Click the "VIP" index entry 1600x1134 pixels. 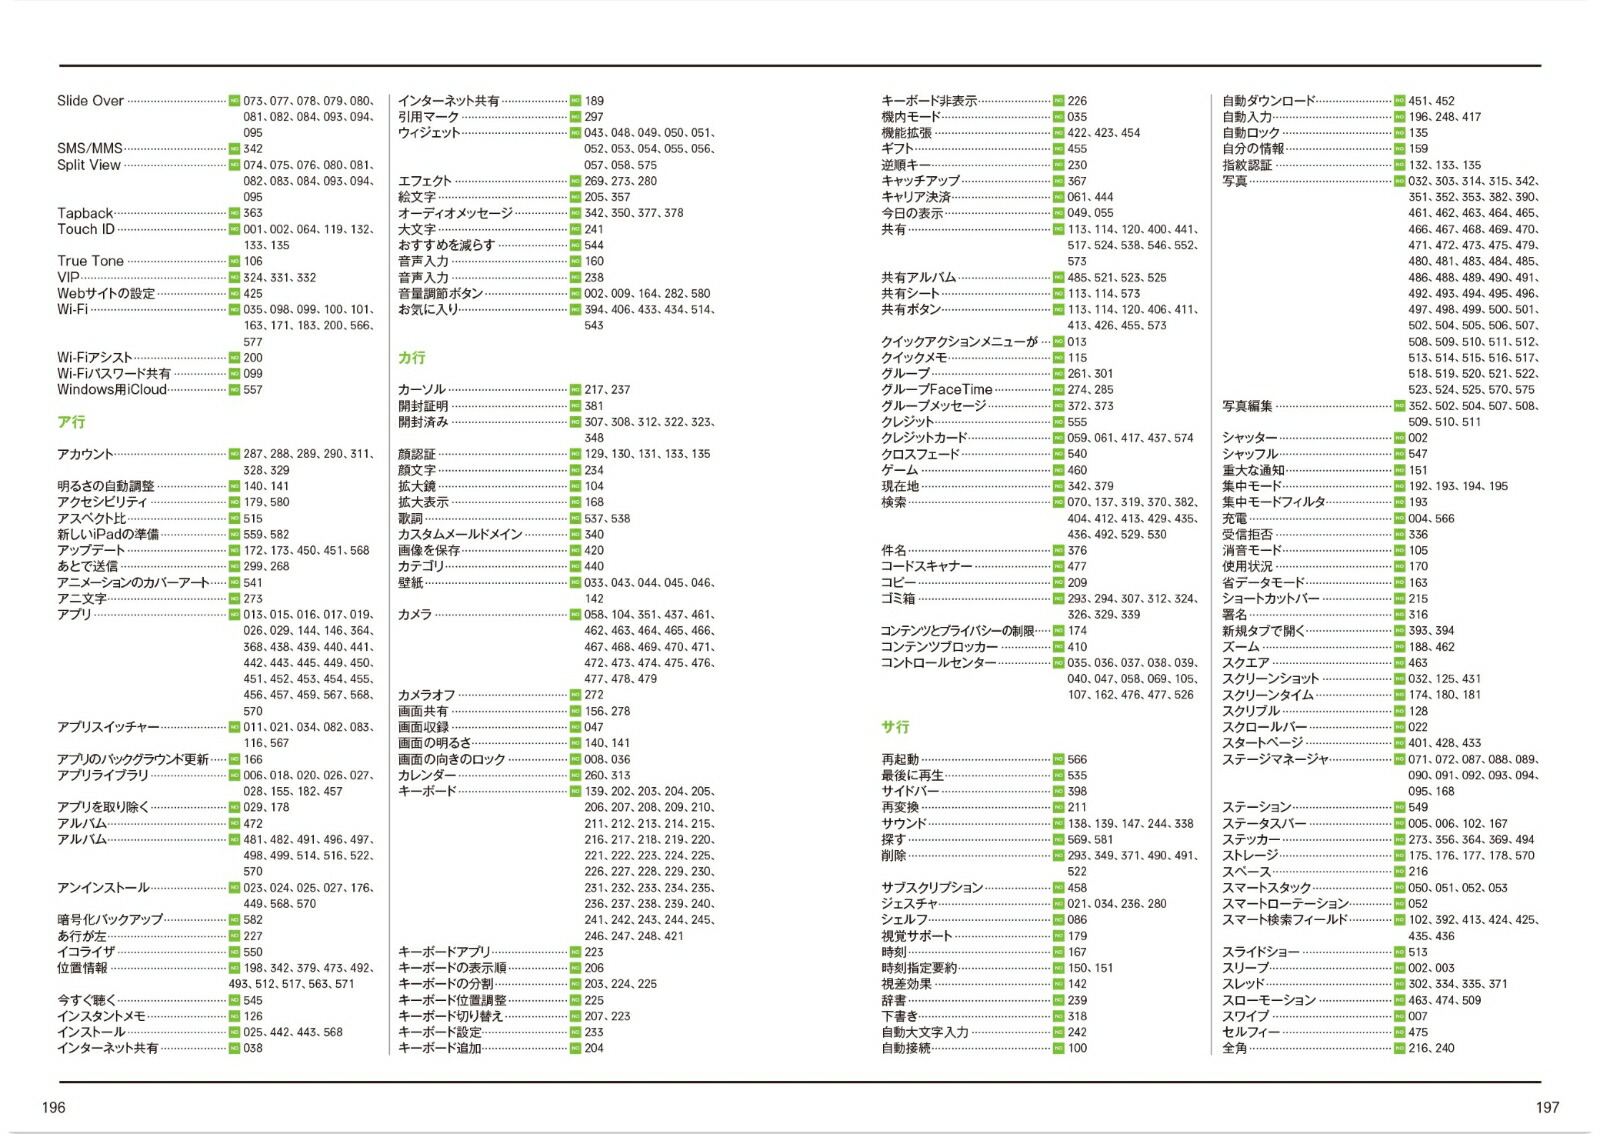[x=68, y=277]
